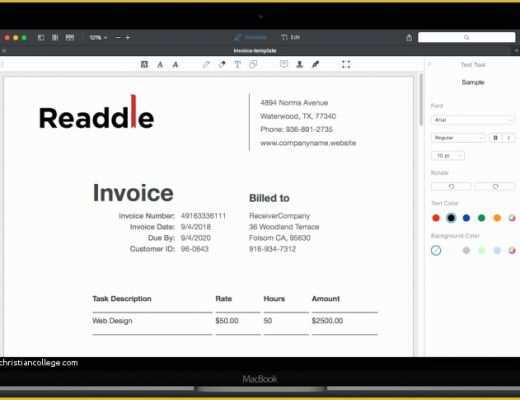This screenshot has width=520, height=400.
Task: Select the Stamp tool
Action: pos(300,64)
